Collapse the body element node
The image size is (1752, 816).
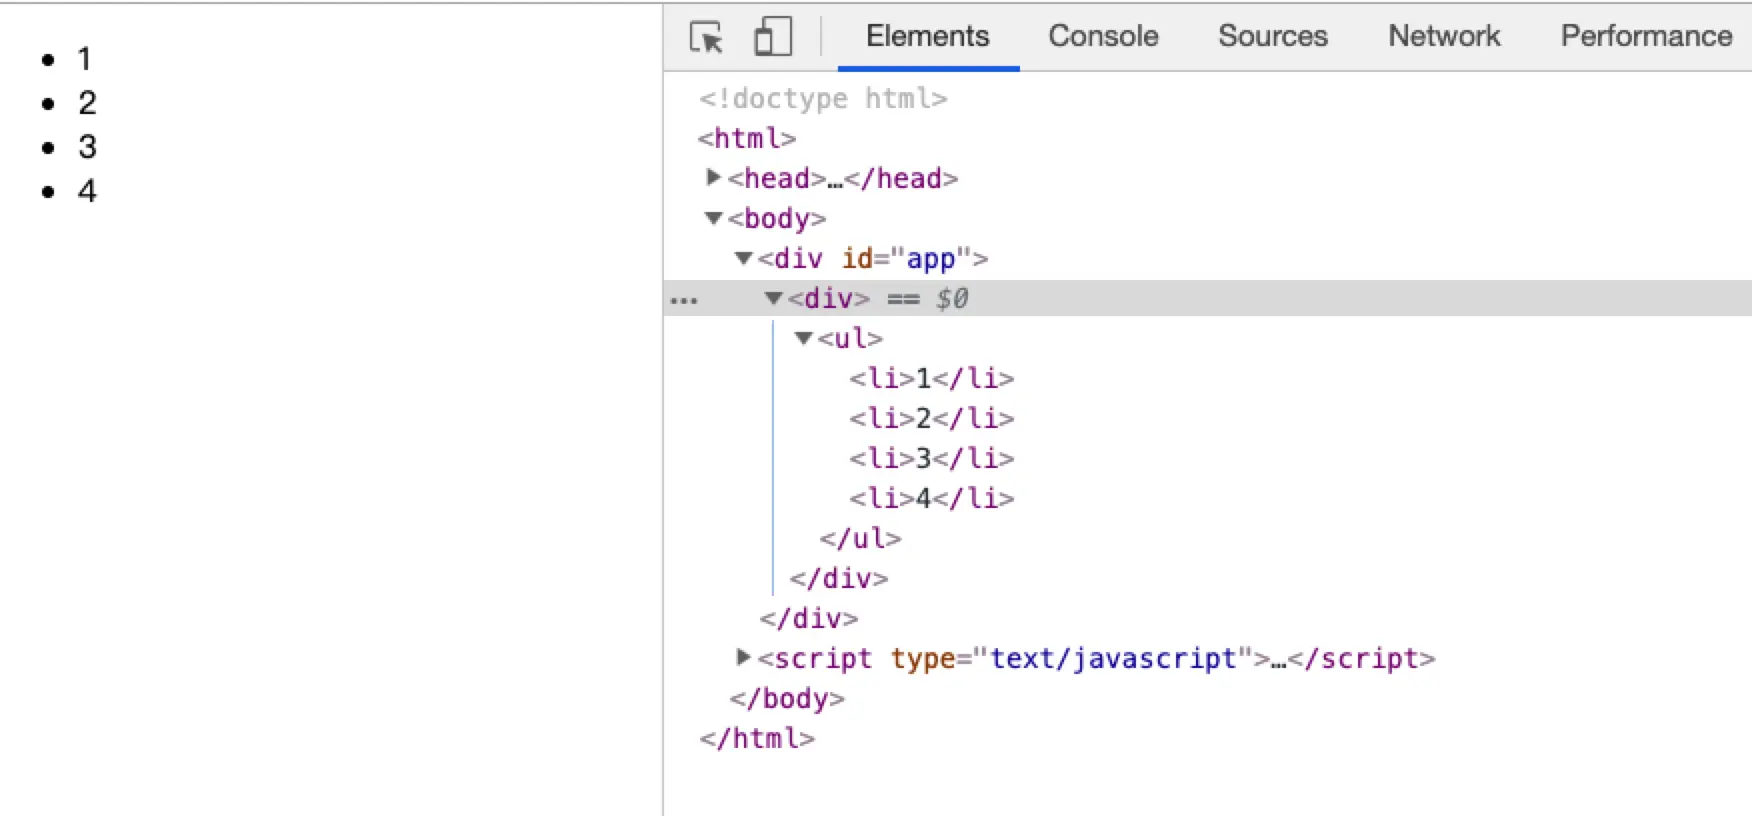click(x=713, y=218)
